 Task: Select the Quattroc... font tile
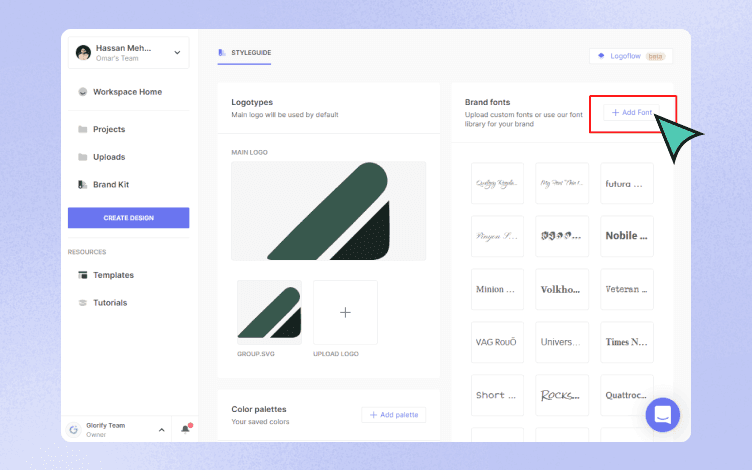pos(627,395)
